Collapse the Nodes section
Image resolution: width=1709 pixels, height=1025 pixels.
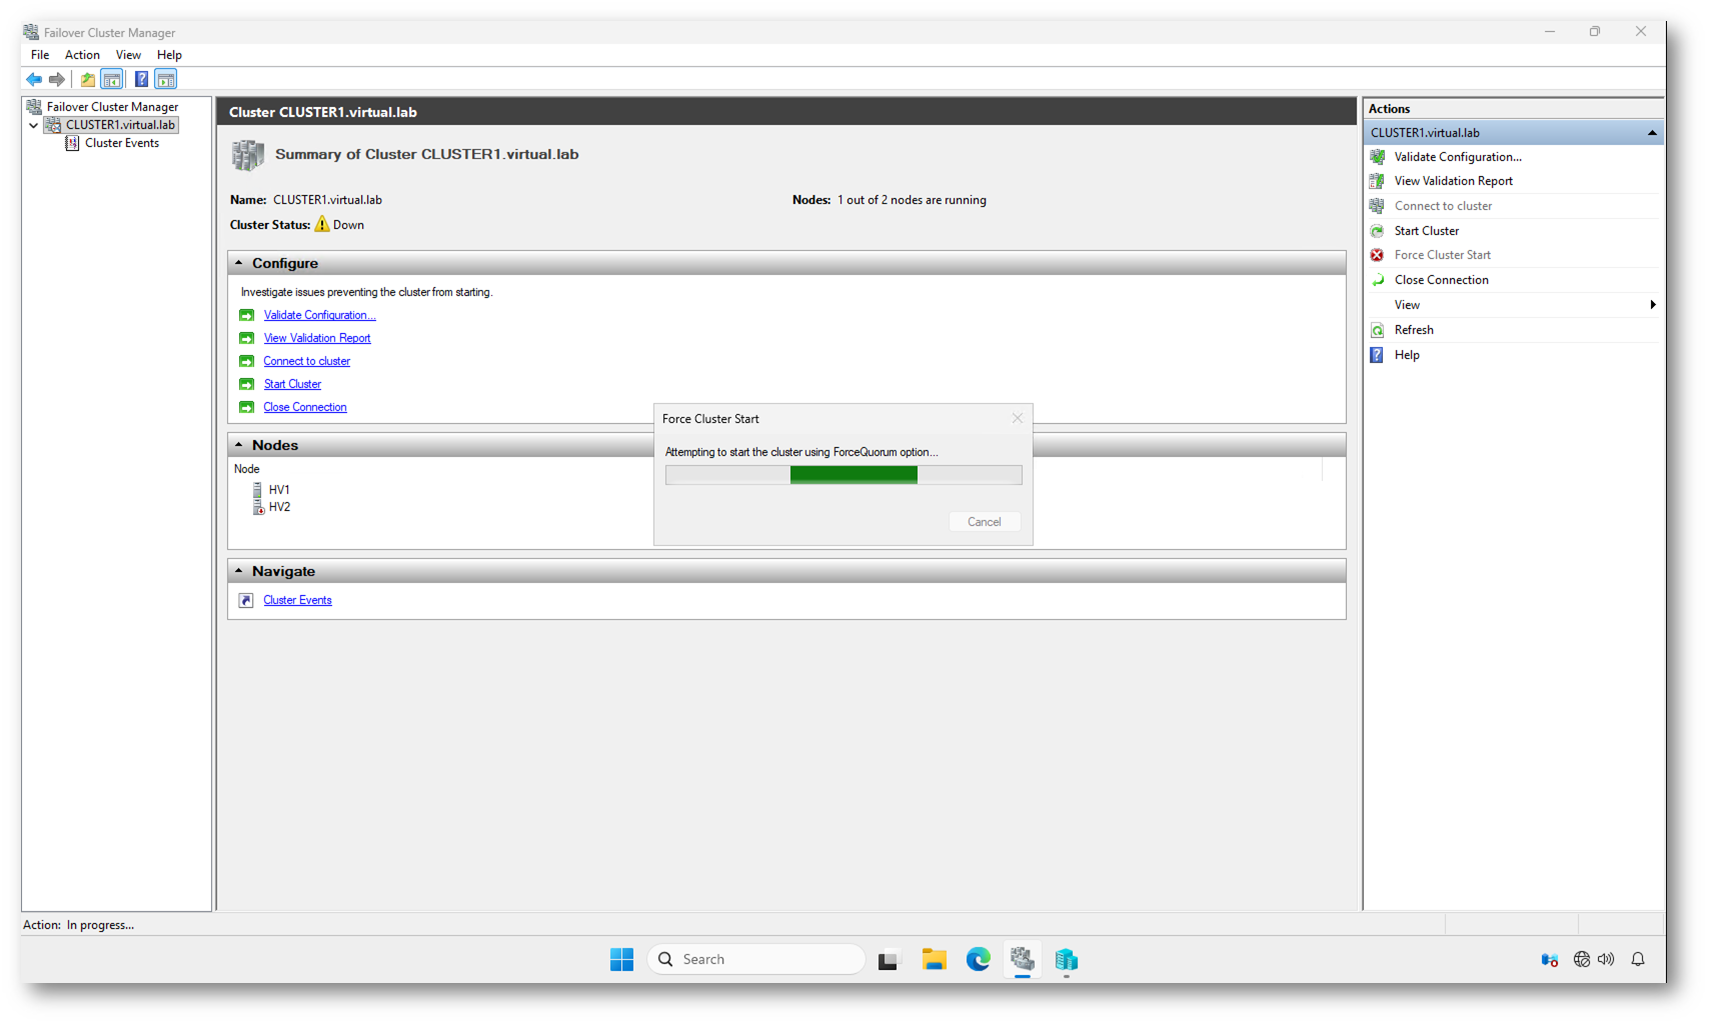(239, 445)
